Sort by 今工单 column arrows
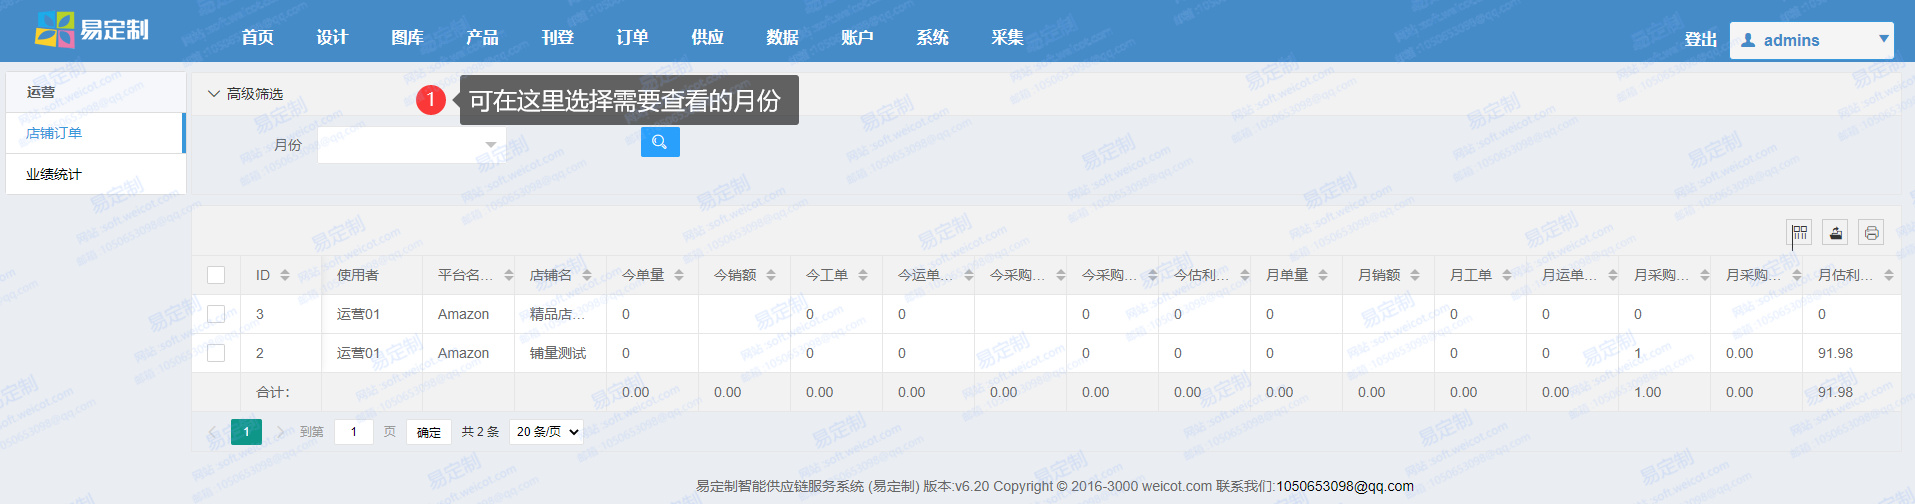The width and height of the screenshot is (1915, 504). 863,275
